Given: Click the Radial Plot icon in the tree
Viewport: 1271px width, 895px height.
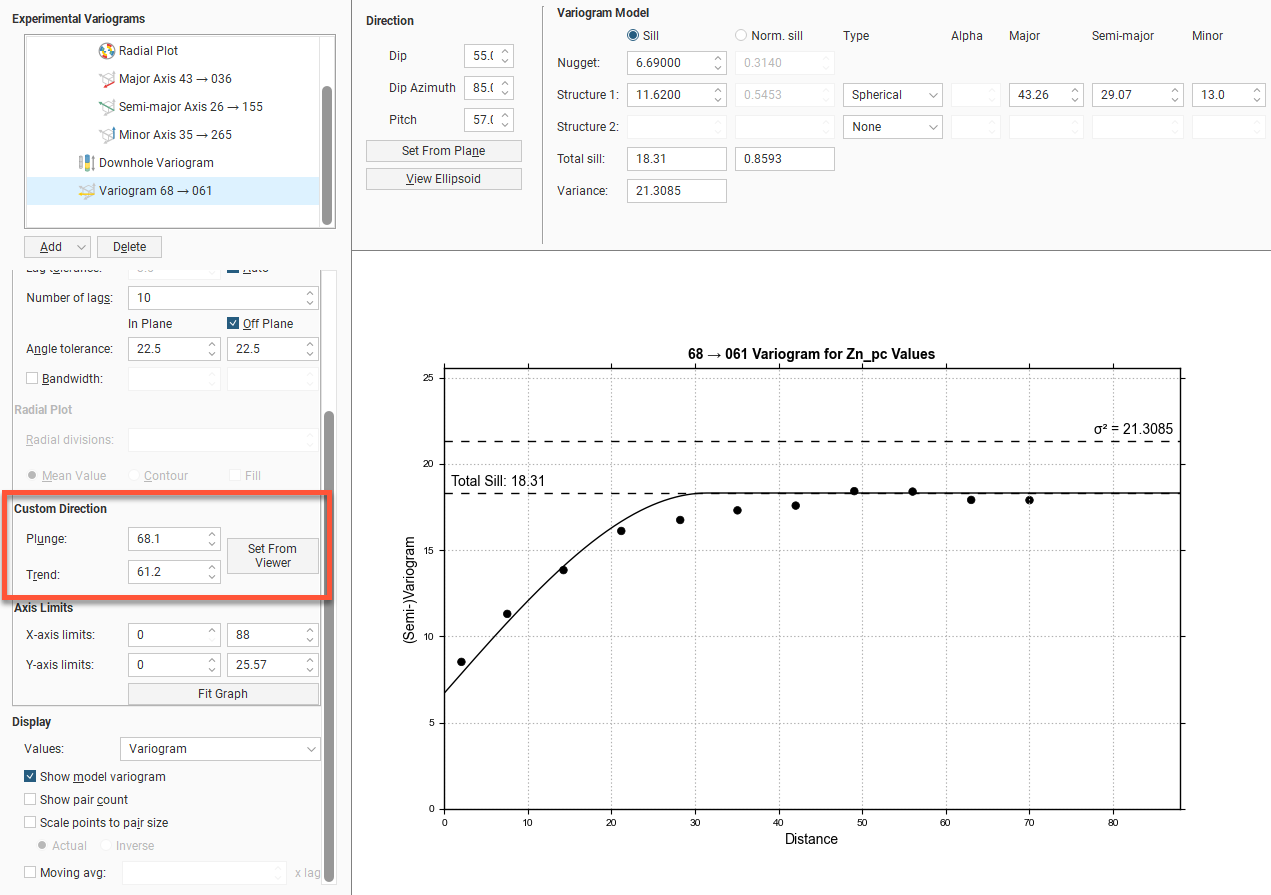Looking at the screenshot, I should tap(107, 51).
